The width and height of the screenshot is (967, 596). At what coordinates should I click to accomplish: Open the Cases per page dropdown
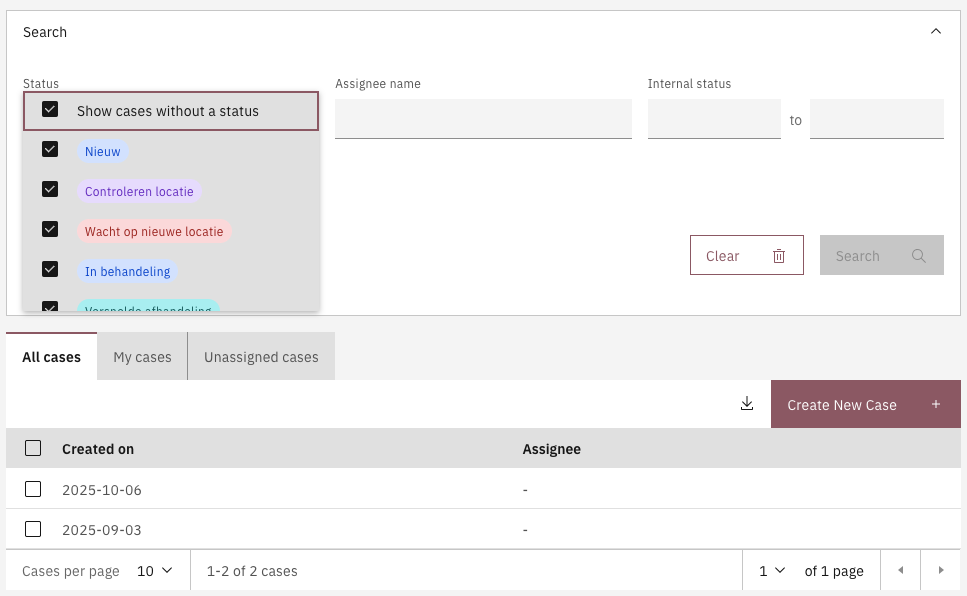[155, 571]
